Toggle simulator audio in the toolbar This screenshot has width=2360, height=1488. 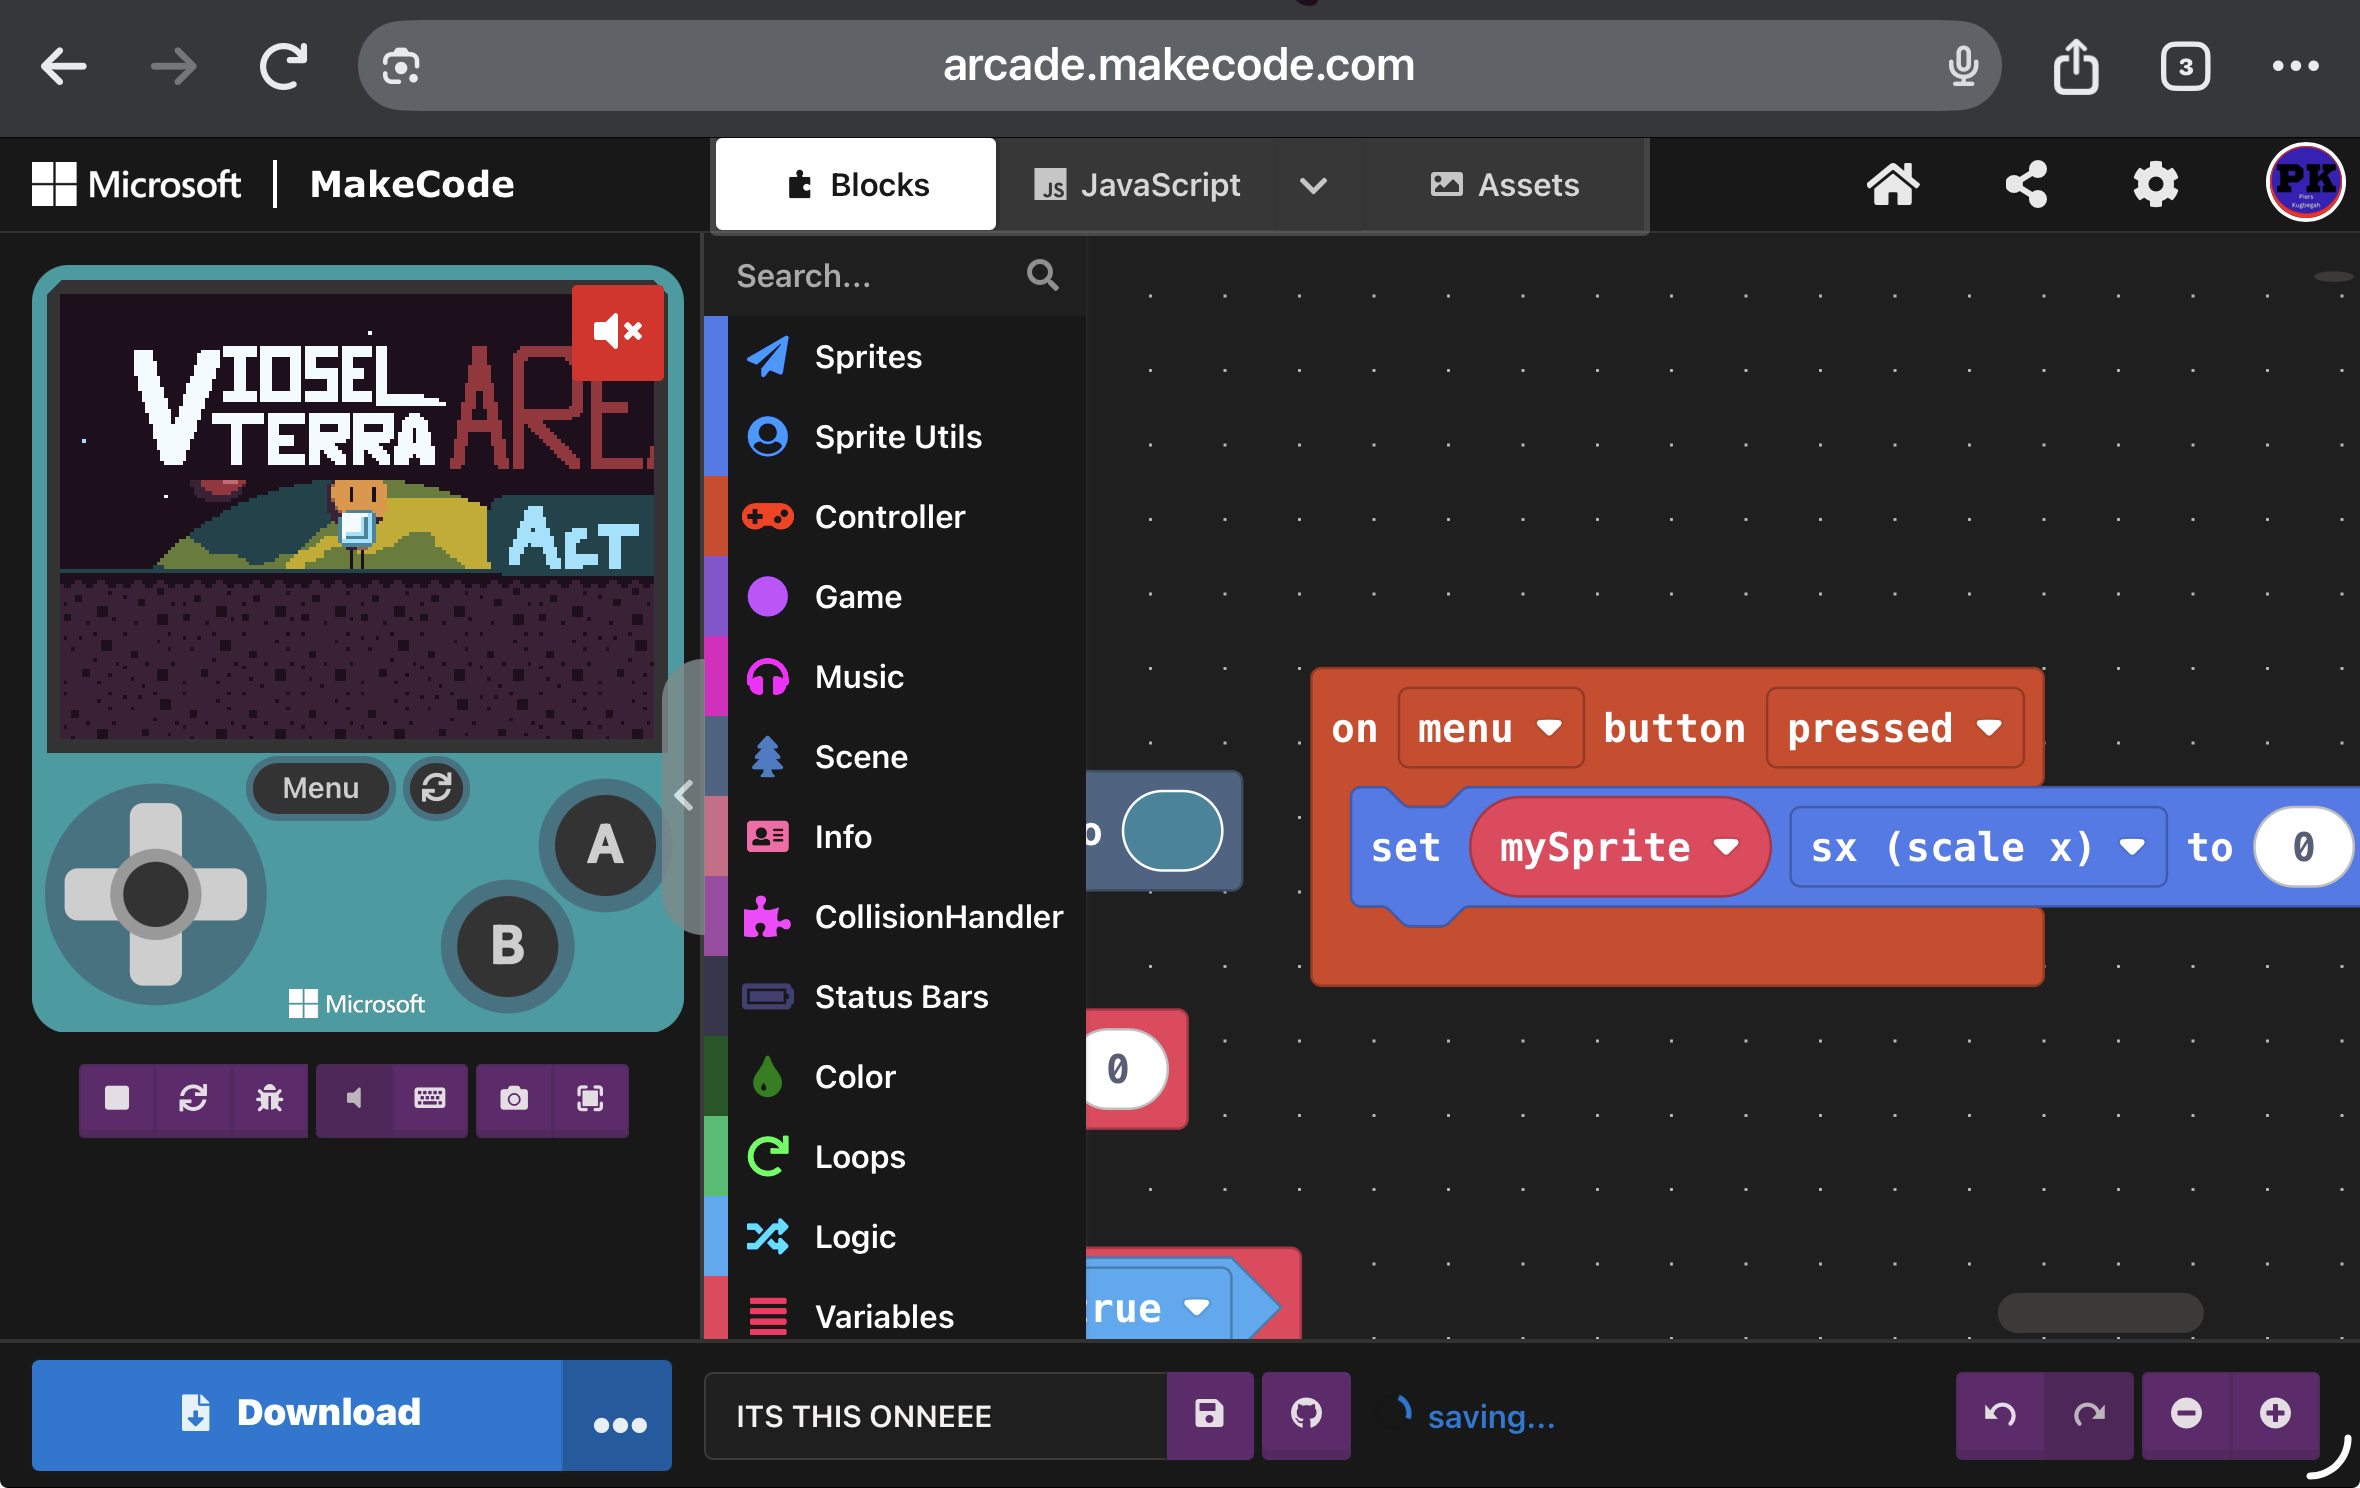click(354, 1099)
